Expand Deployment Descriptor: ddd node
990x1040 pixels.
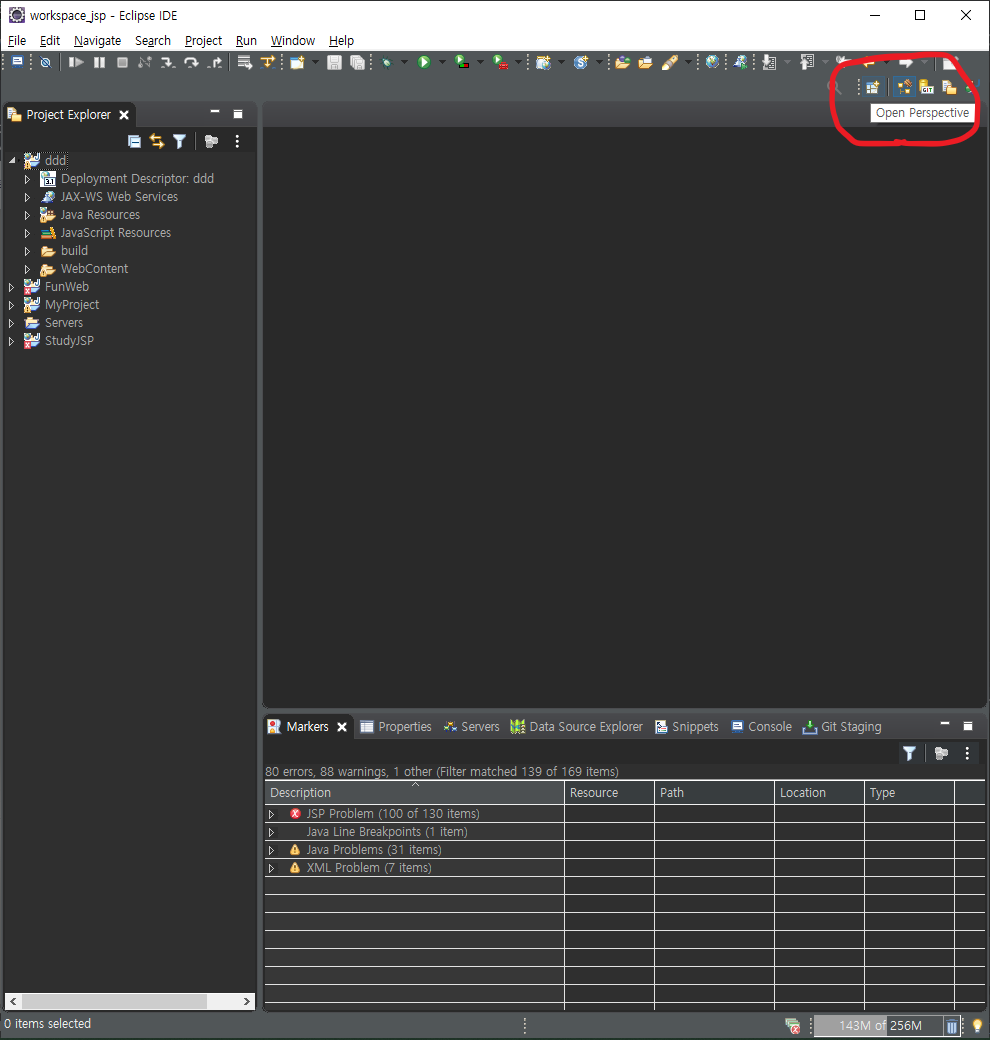point(27,179)
